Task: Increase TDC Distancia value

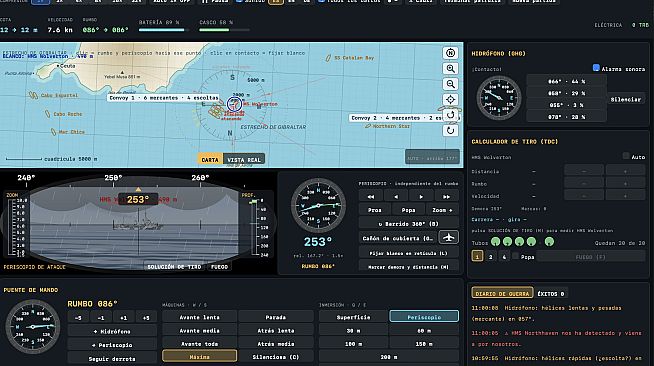Action: click(625, 171)
